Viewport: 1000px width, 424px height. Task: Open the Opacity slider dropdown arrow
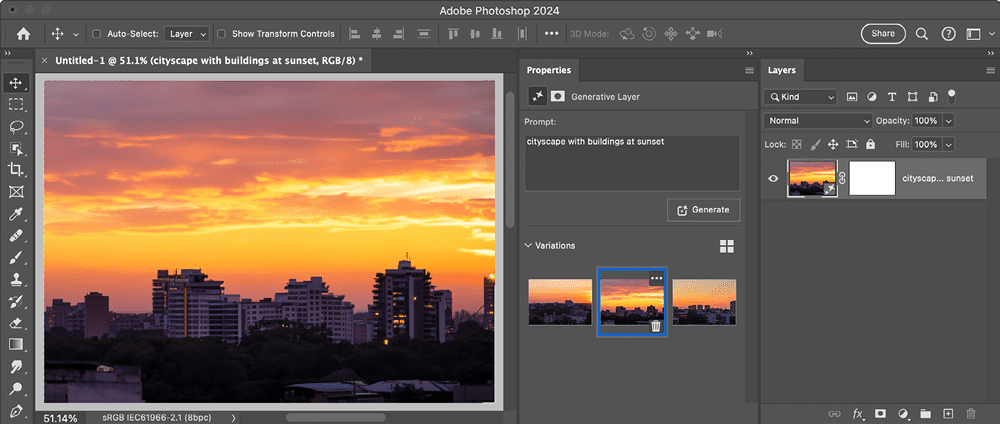click(948, 121)
